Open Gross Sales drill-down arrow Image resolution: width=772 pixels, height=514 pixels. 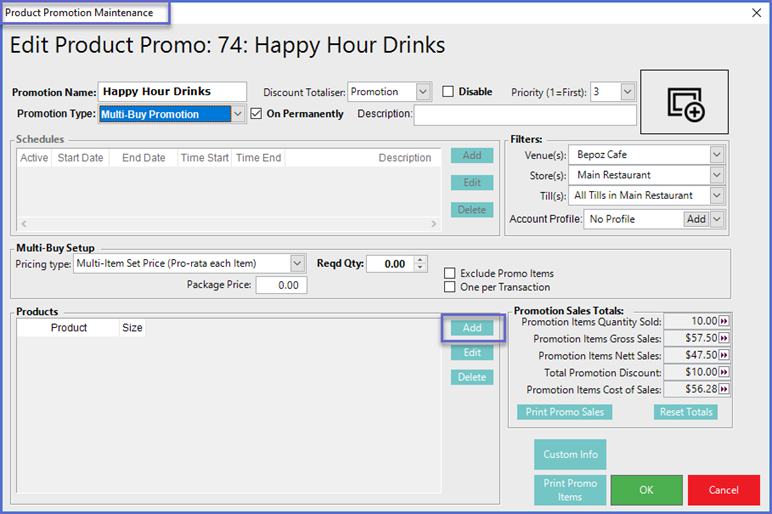[724, 338]
